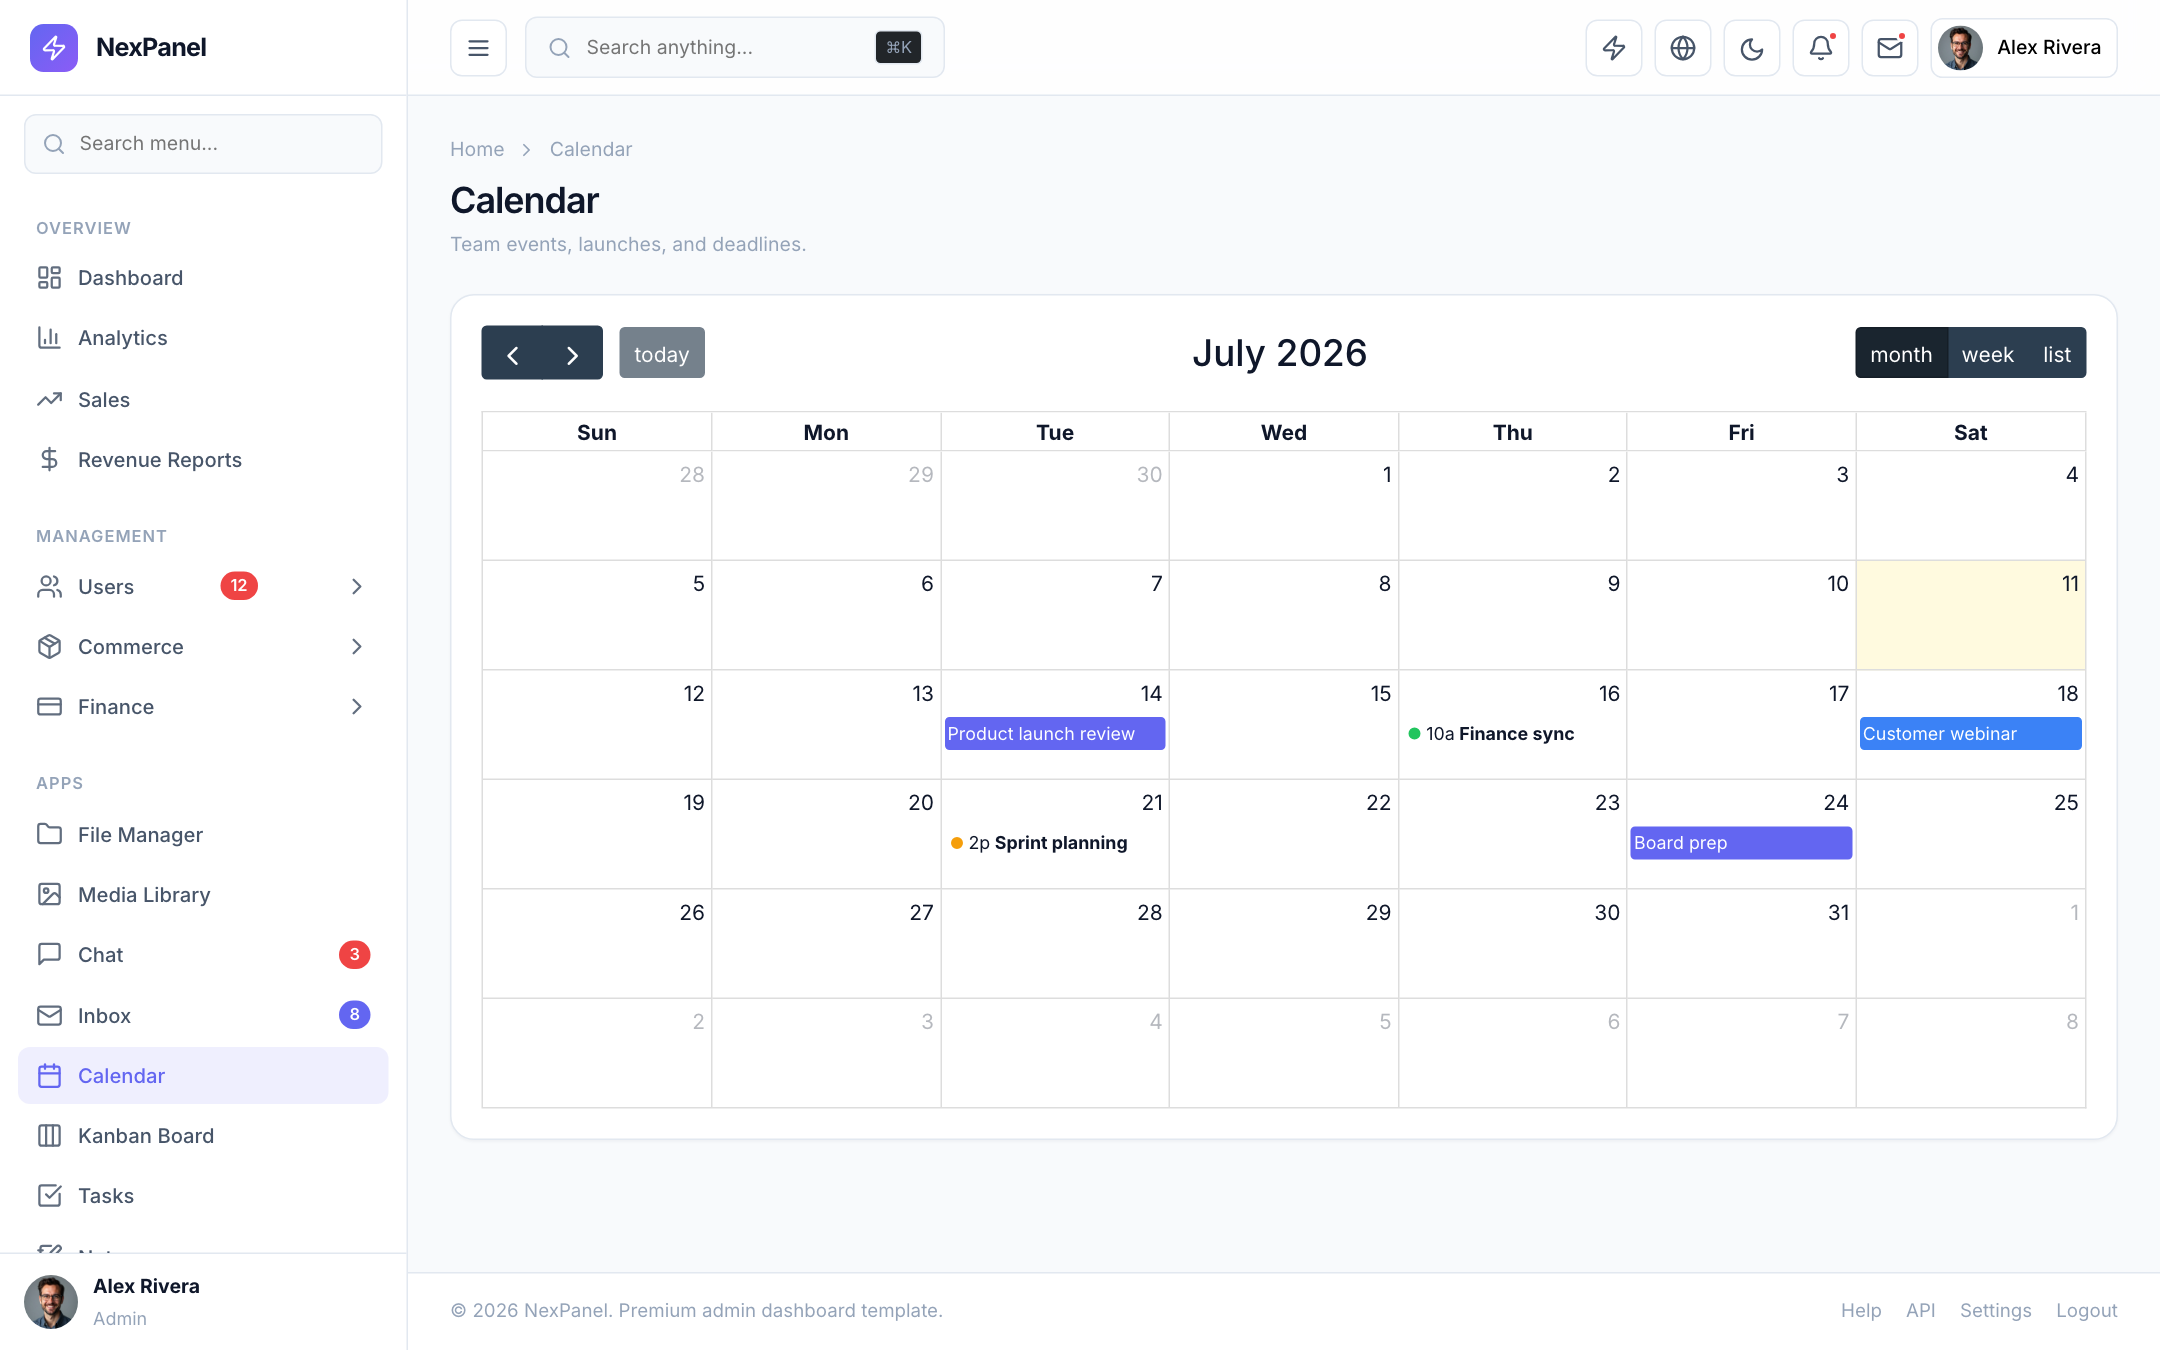Switch to month view

click(1901, 353)
